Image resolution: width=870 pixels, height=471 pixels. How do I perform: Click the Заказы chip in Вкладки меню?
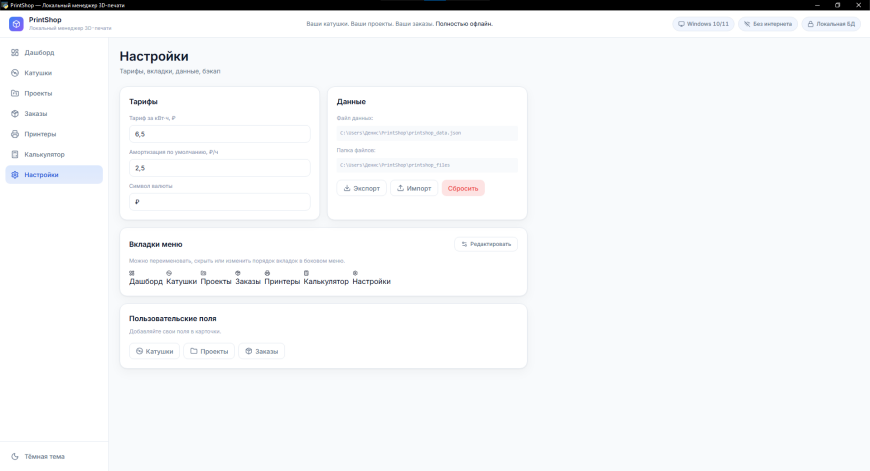click(247, 278)
